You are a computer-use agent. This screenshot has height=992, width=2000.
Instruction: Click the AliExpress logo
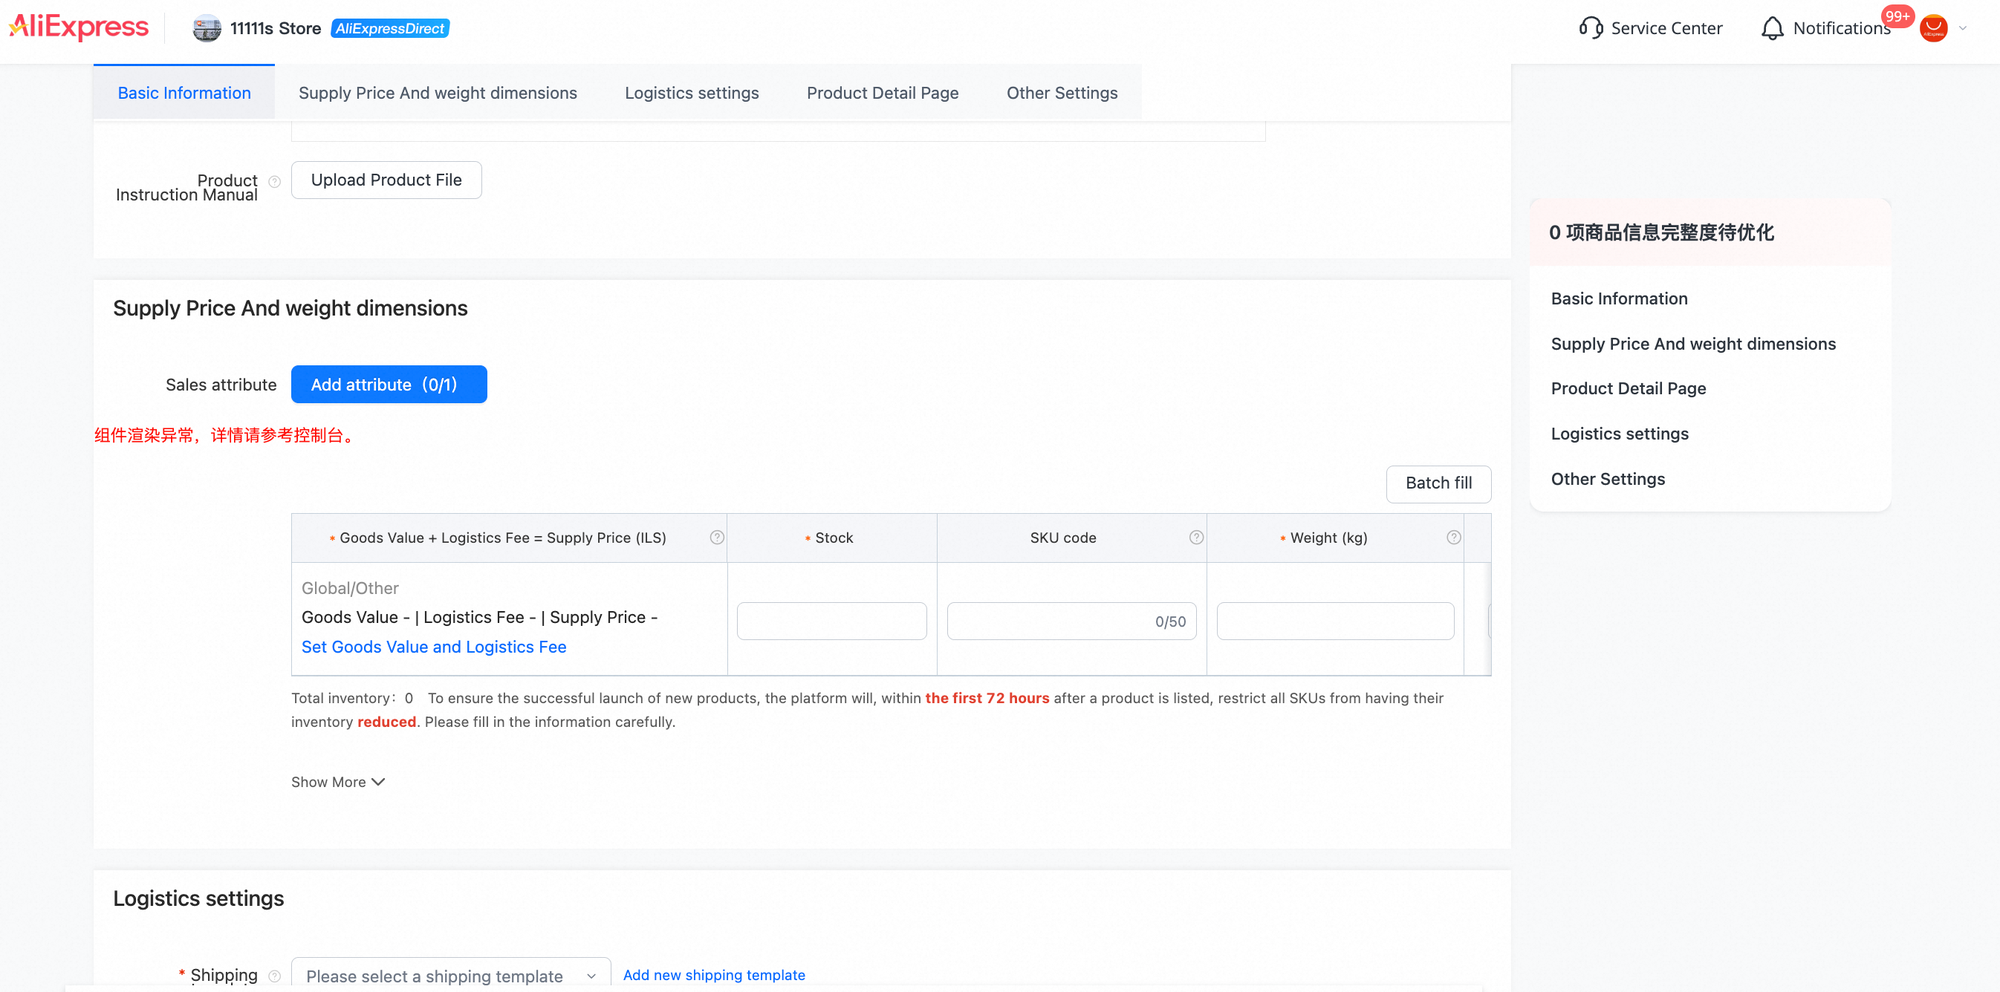point(79,27)
